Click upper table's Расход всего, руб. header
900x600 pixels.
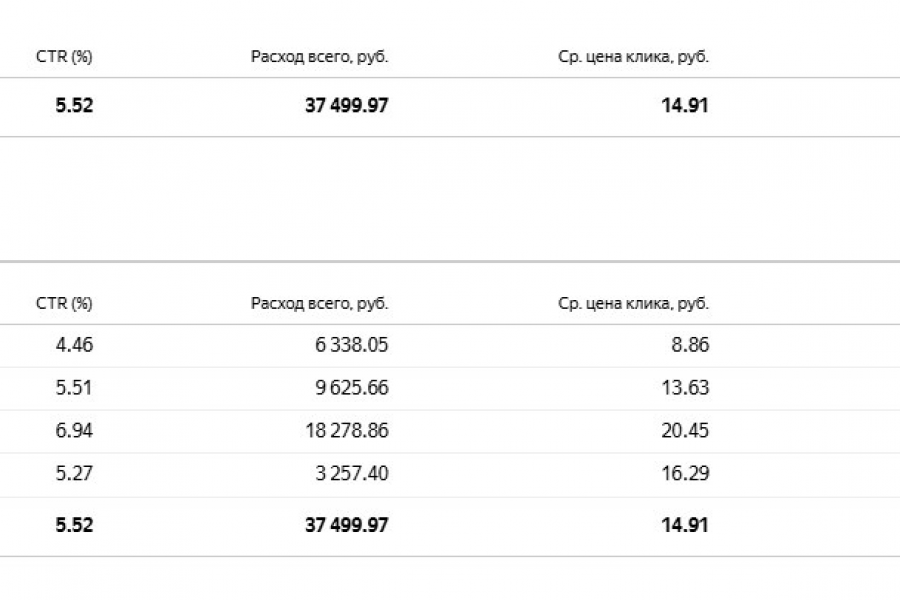pos(319,57)
